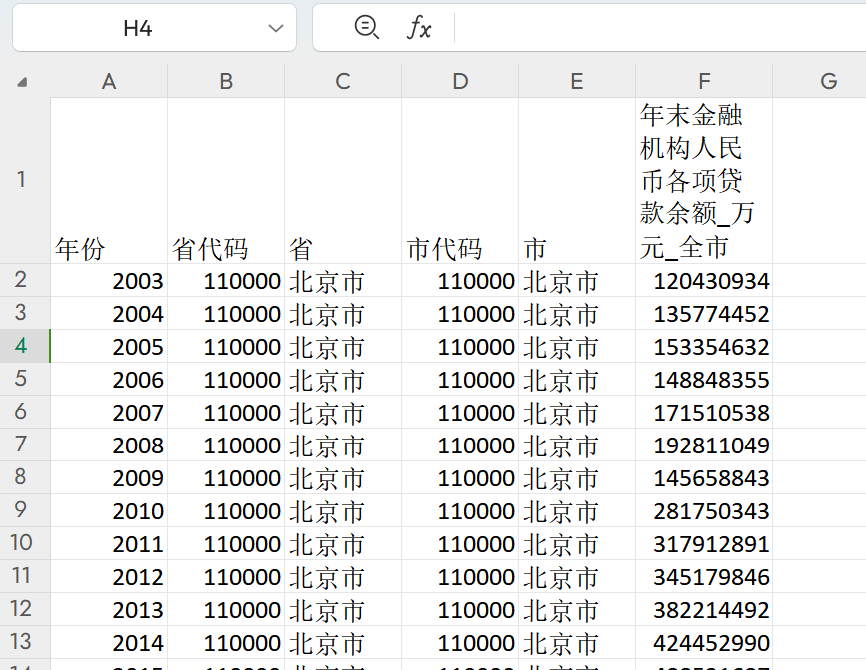Select the cell containing year 2005

click(x=109, y=347)
